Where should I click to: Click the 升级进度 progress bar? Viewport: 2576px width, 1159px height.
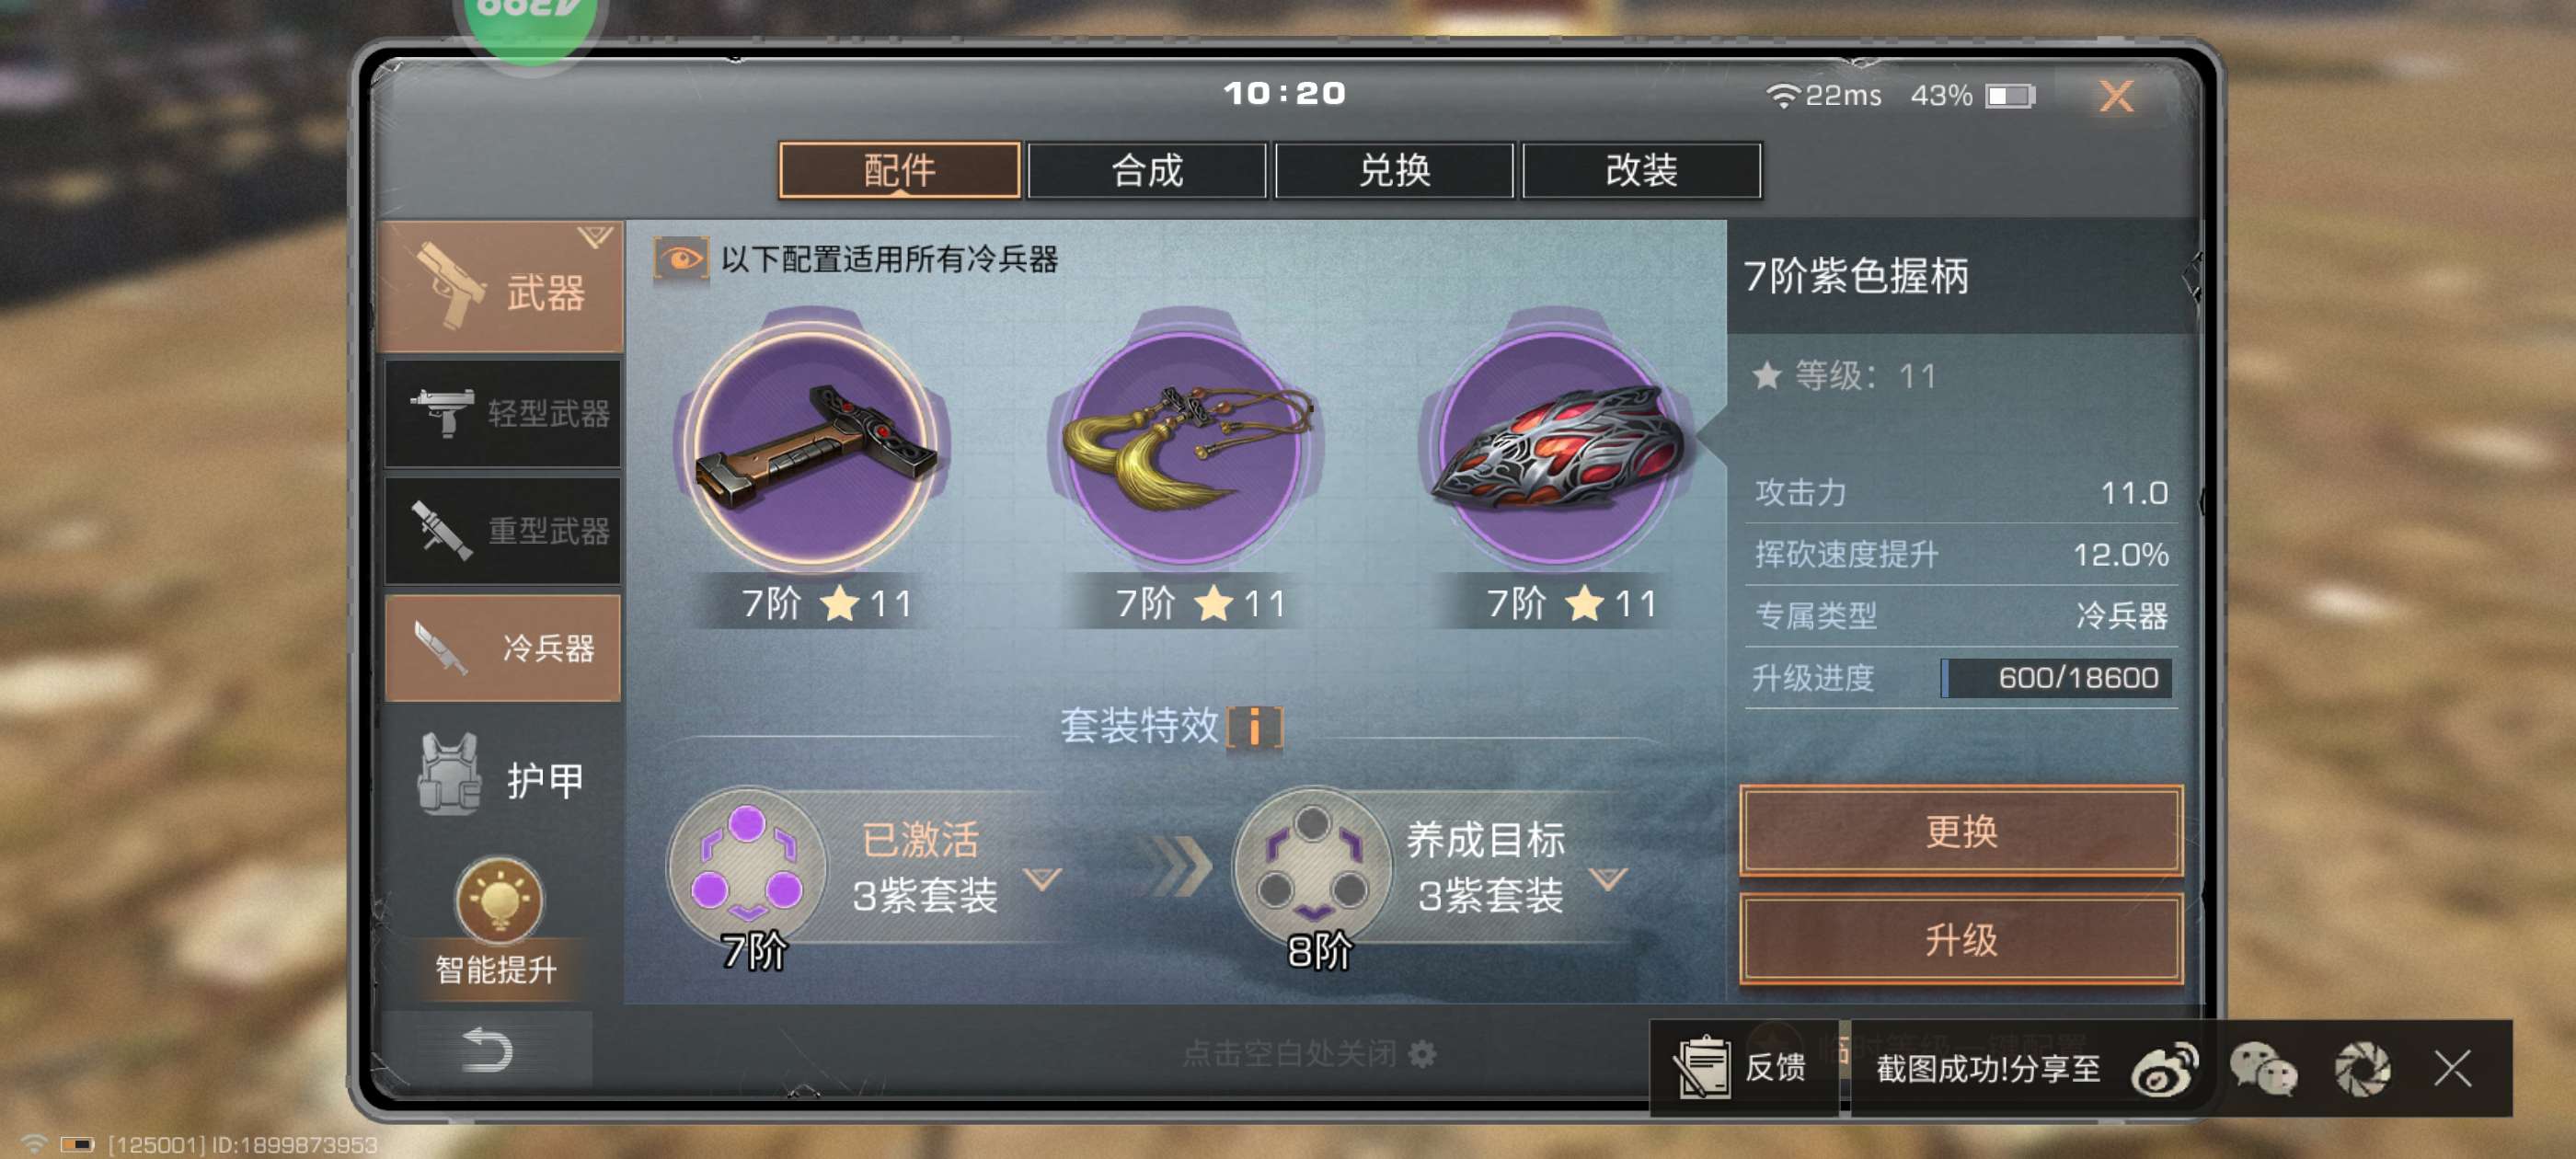coord(2056,678)
